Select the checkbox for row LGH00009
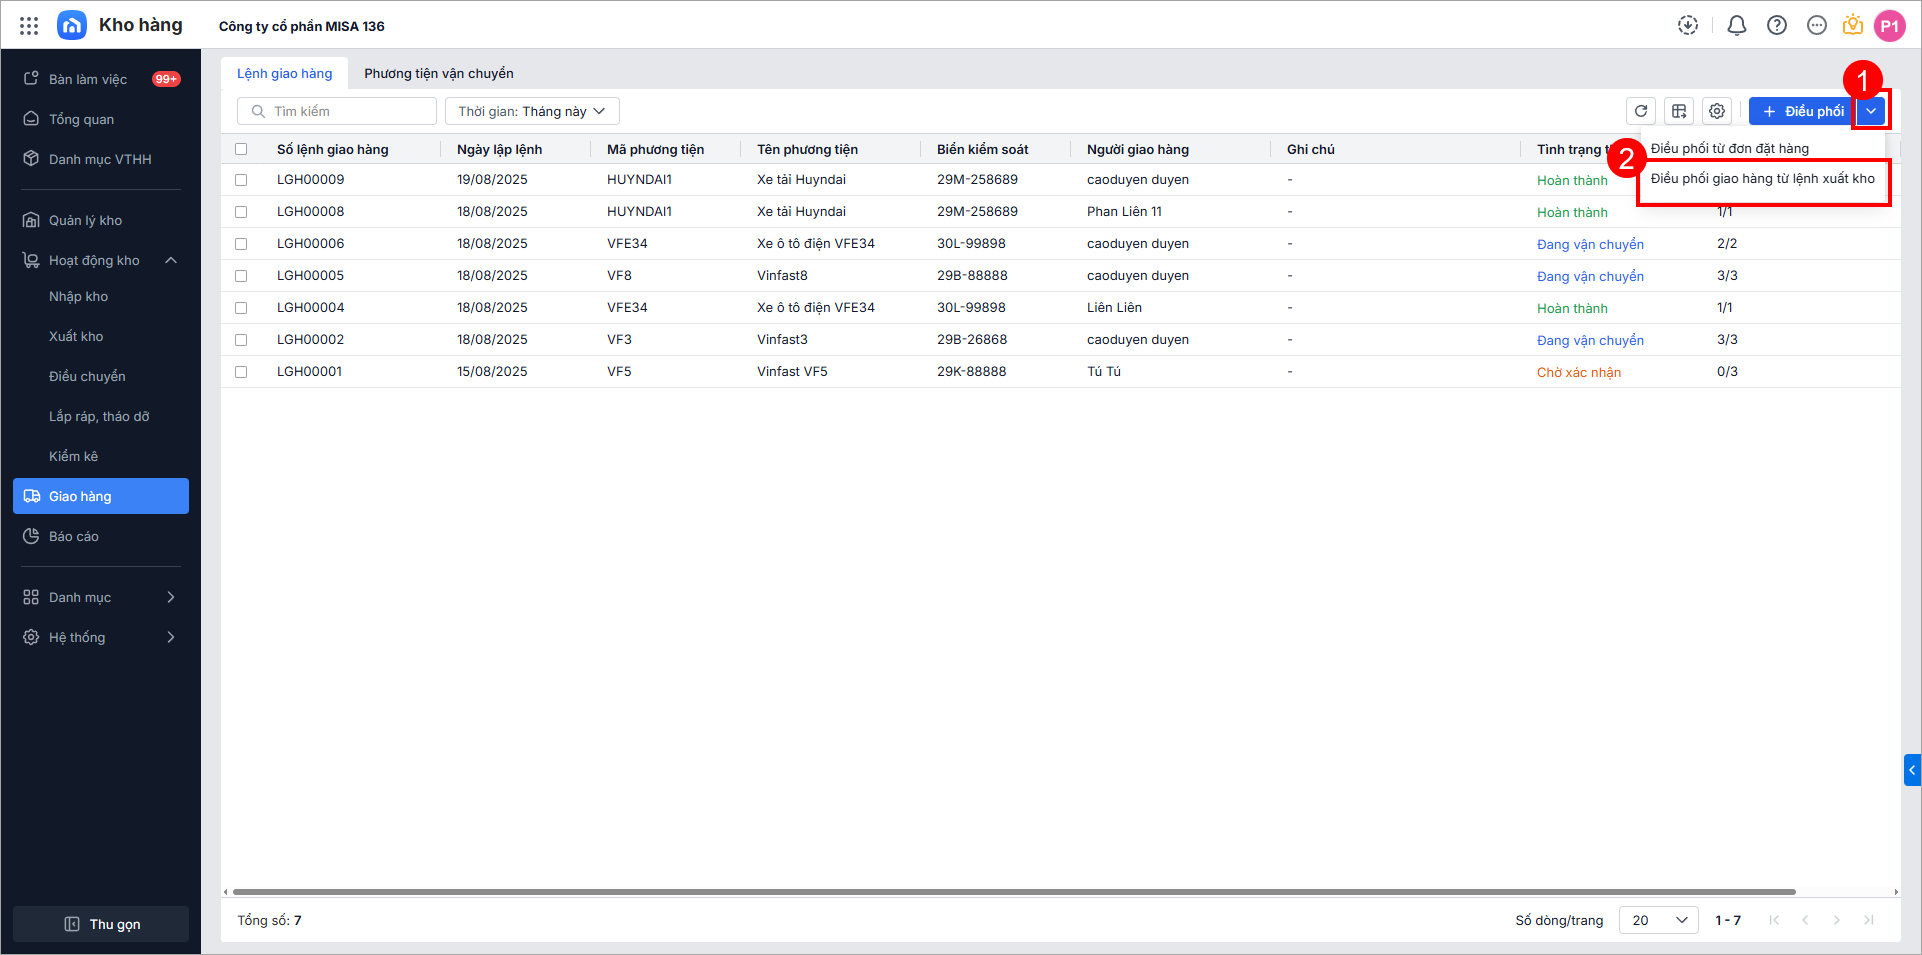 point(241,180)
